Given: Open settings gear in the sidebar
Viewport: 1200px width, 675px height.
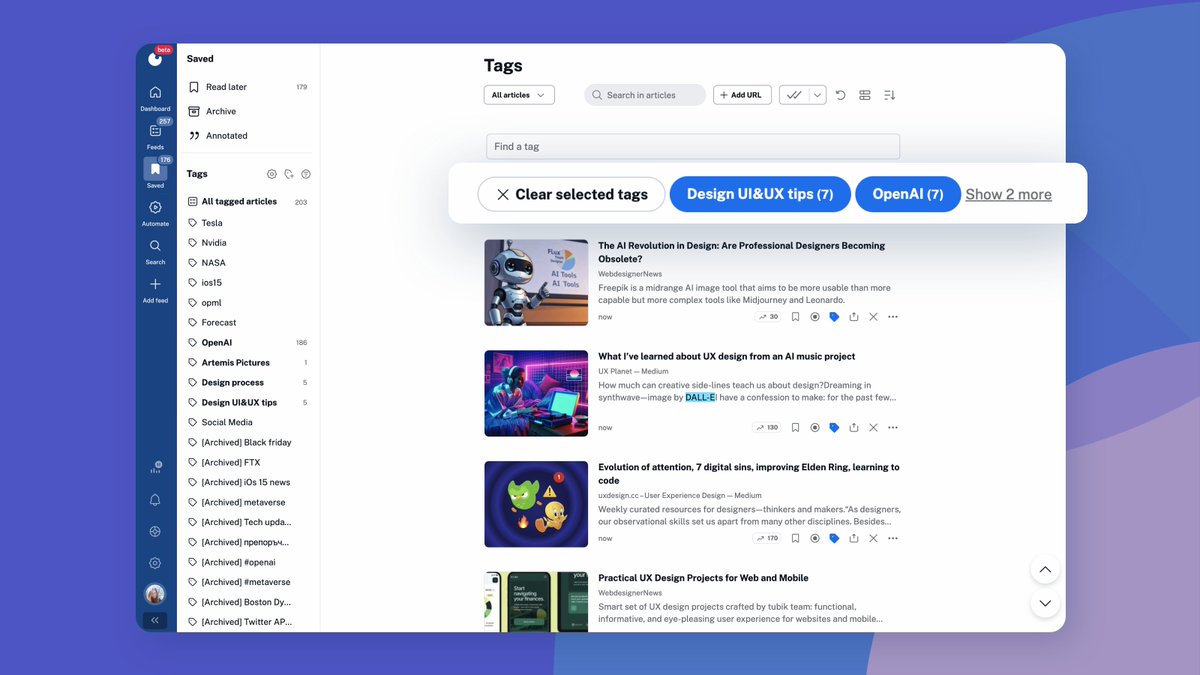Looking at the screenshot, I should [155, 563].
